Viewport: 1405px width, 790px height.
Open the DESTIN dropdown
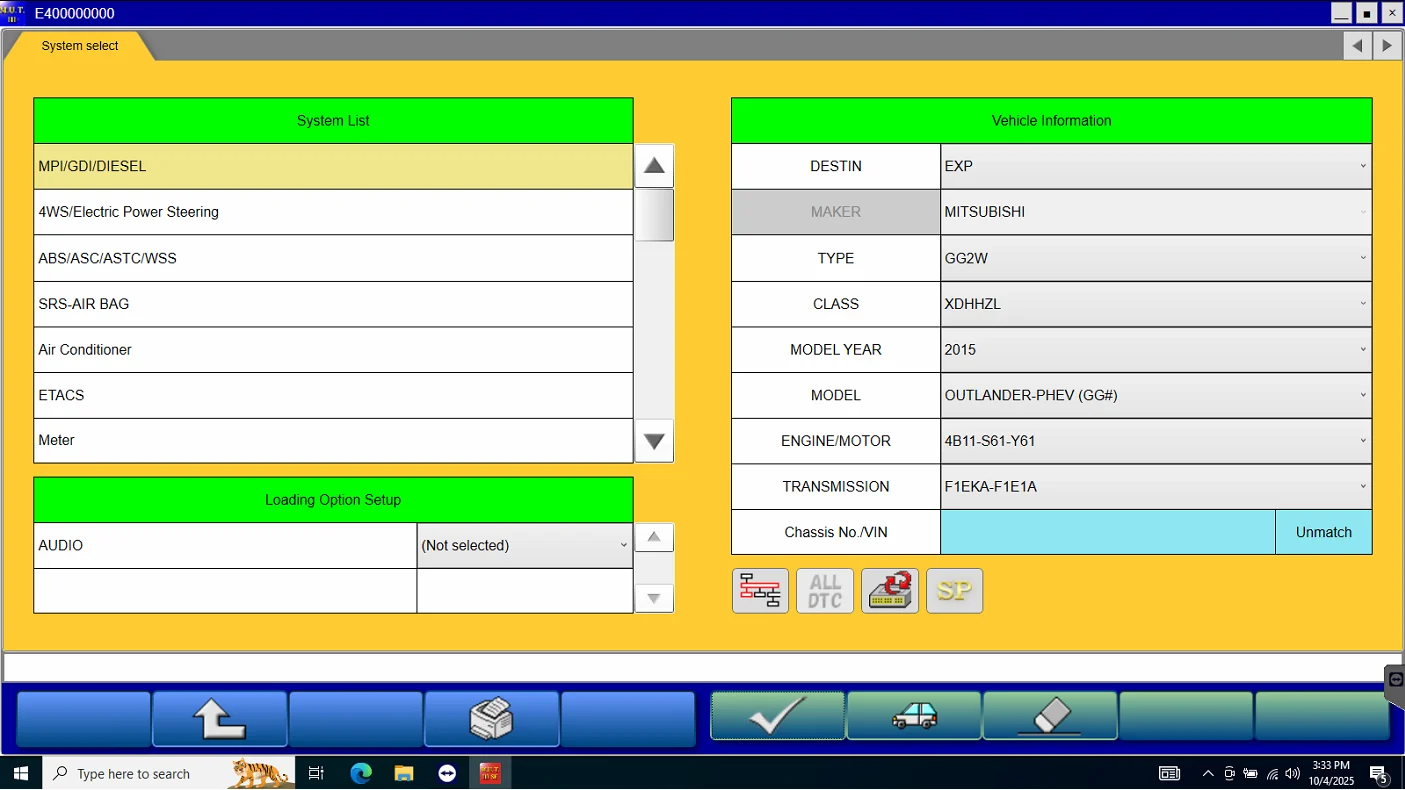click(x=1155, y=166)
